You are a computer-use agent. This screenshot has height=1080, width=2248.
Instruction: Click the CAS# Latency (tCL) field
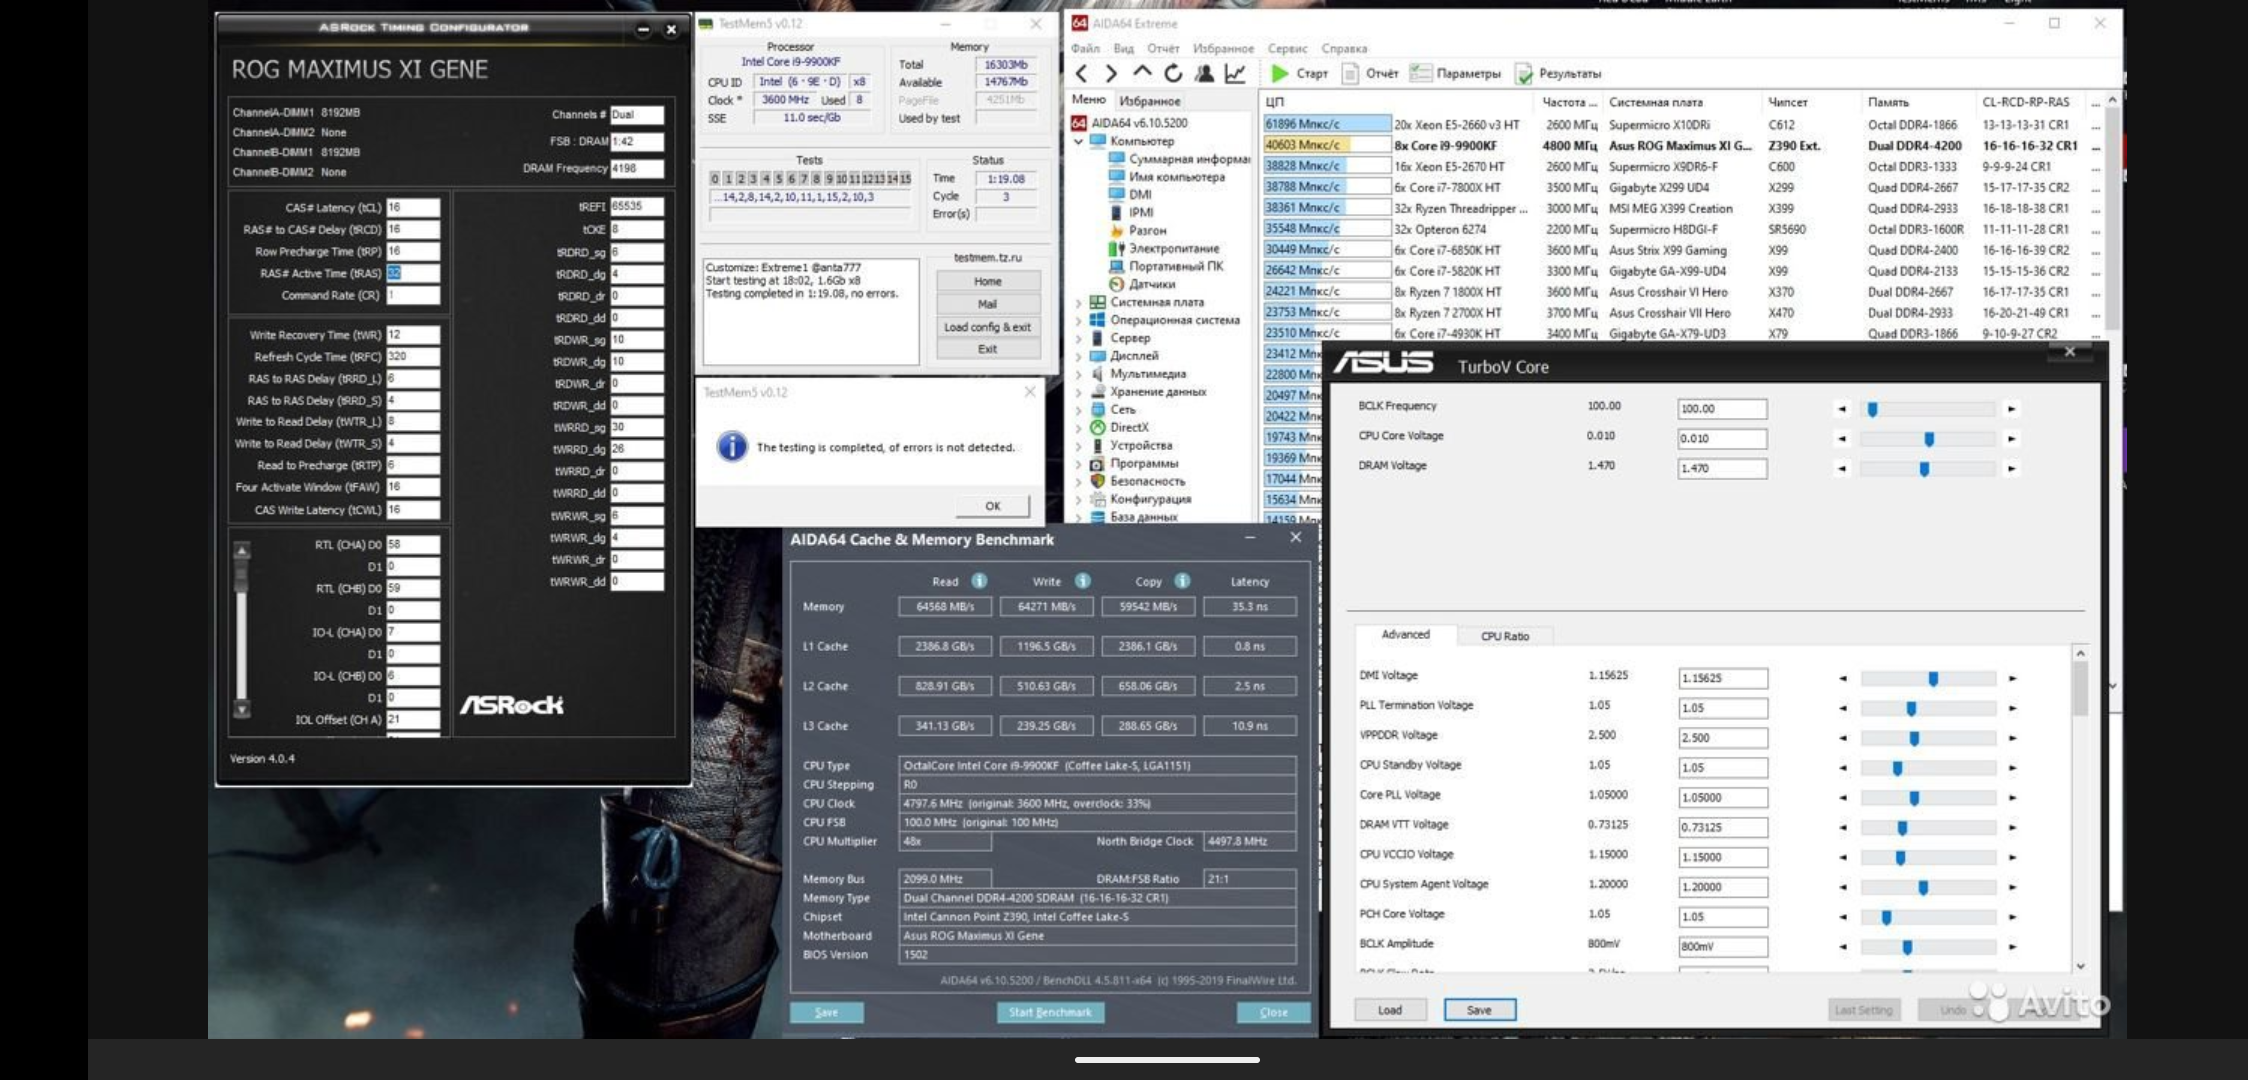pyautogui.click(x=413, y=208)
